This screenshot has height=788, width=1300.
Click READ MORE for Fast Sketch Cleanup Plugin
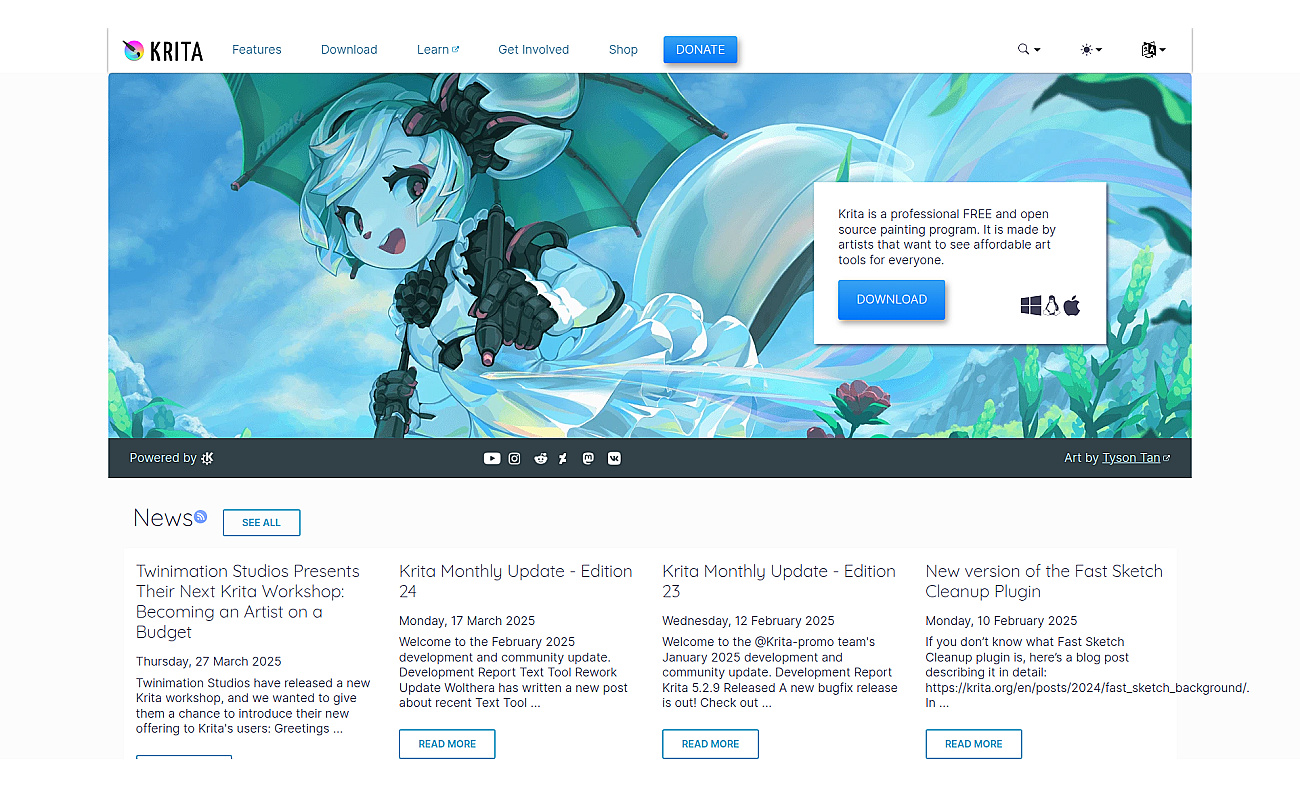pyautogui.click(x=973, y=744)
